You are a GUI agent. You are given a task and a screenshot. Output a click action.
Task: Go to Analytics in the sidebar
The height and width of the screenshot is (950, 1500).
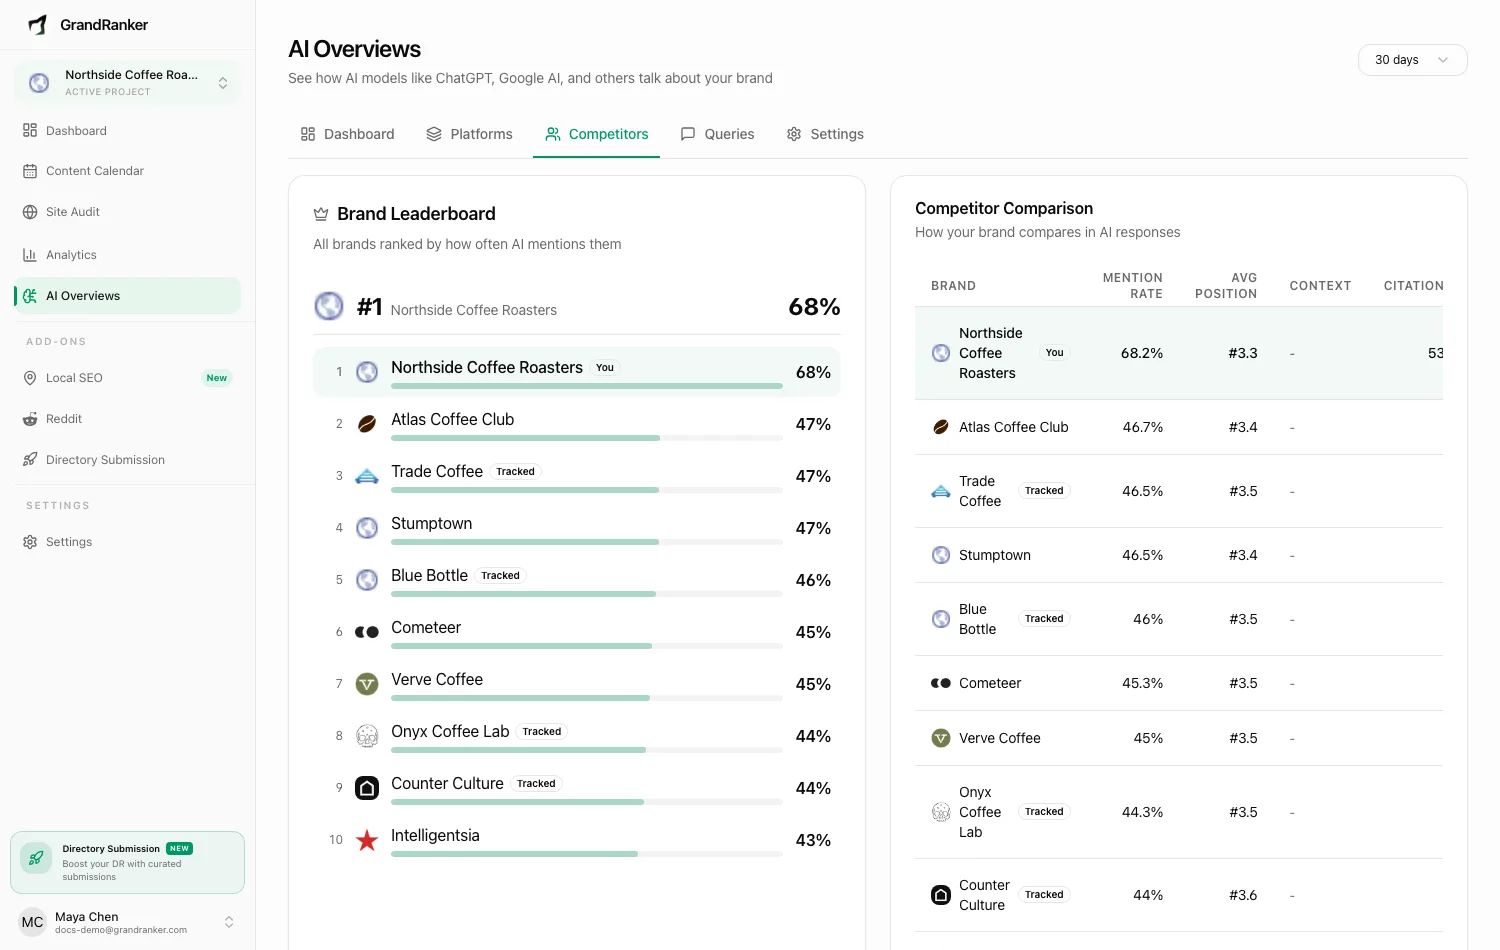click(x=127, y=255)
